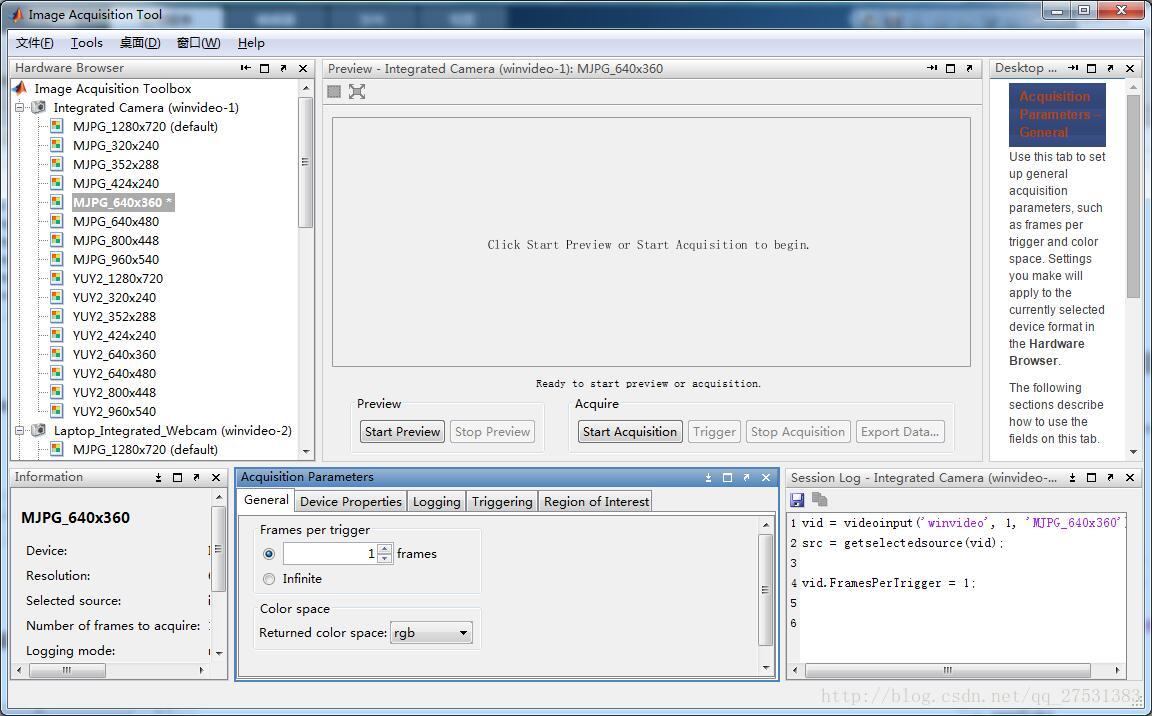Minimize the Information panel
The height and width of the screenshot is (716, 1152).
coord(159,477)
